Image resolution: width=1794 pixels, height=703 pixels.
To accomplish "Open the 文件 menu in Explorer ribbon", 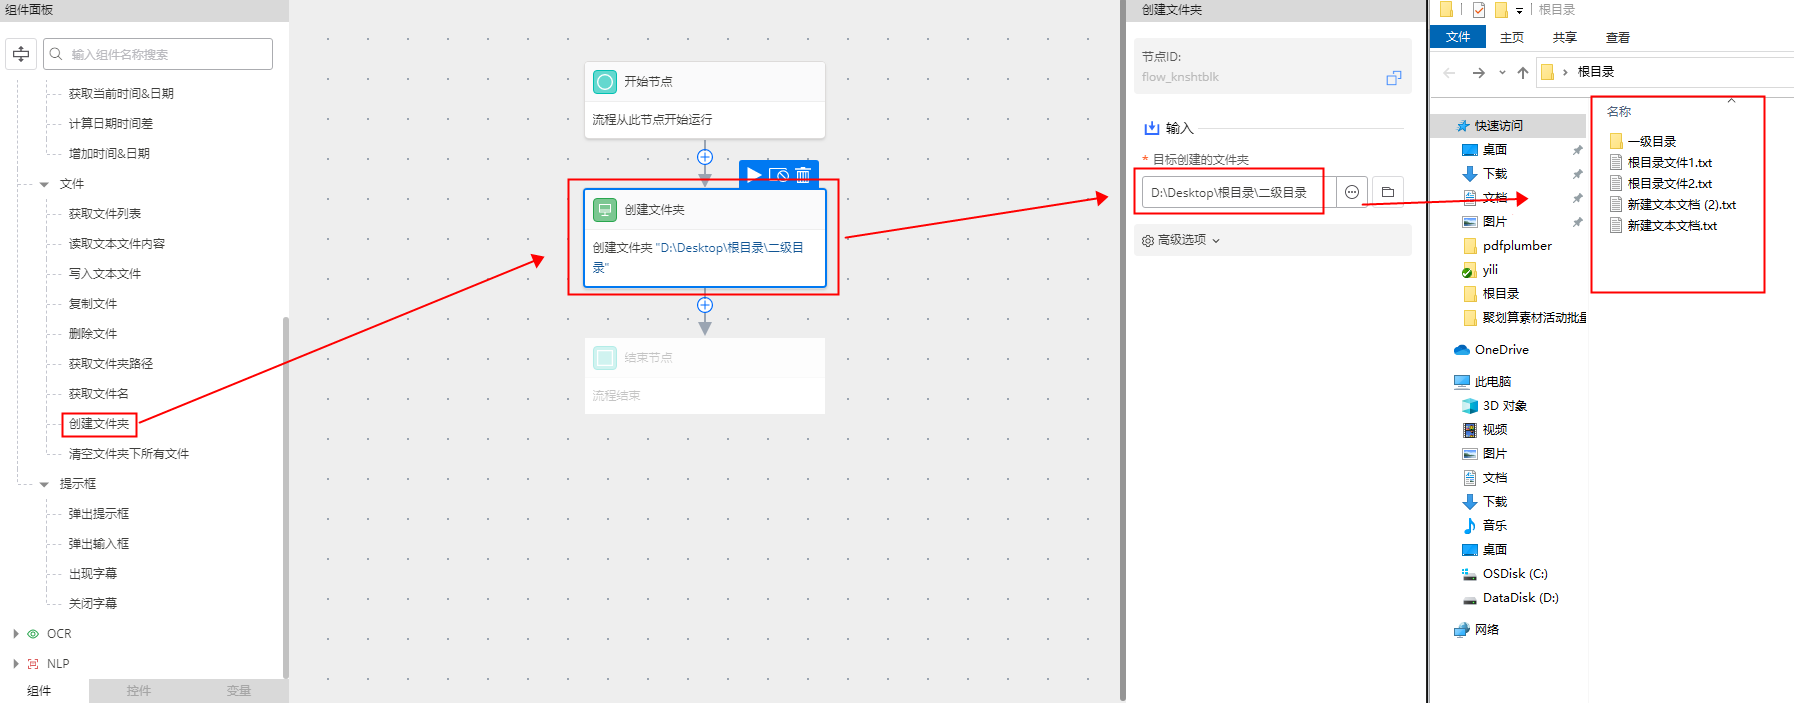I will (1458, 37).
